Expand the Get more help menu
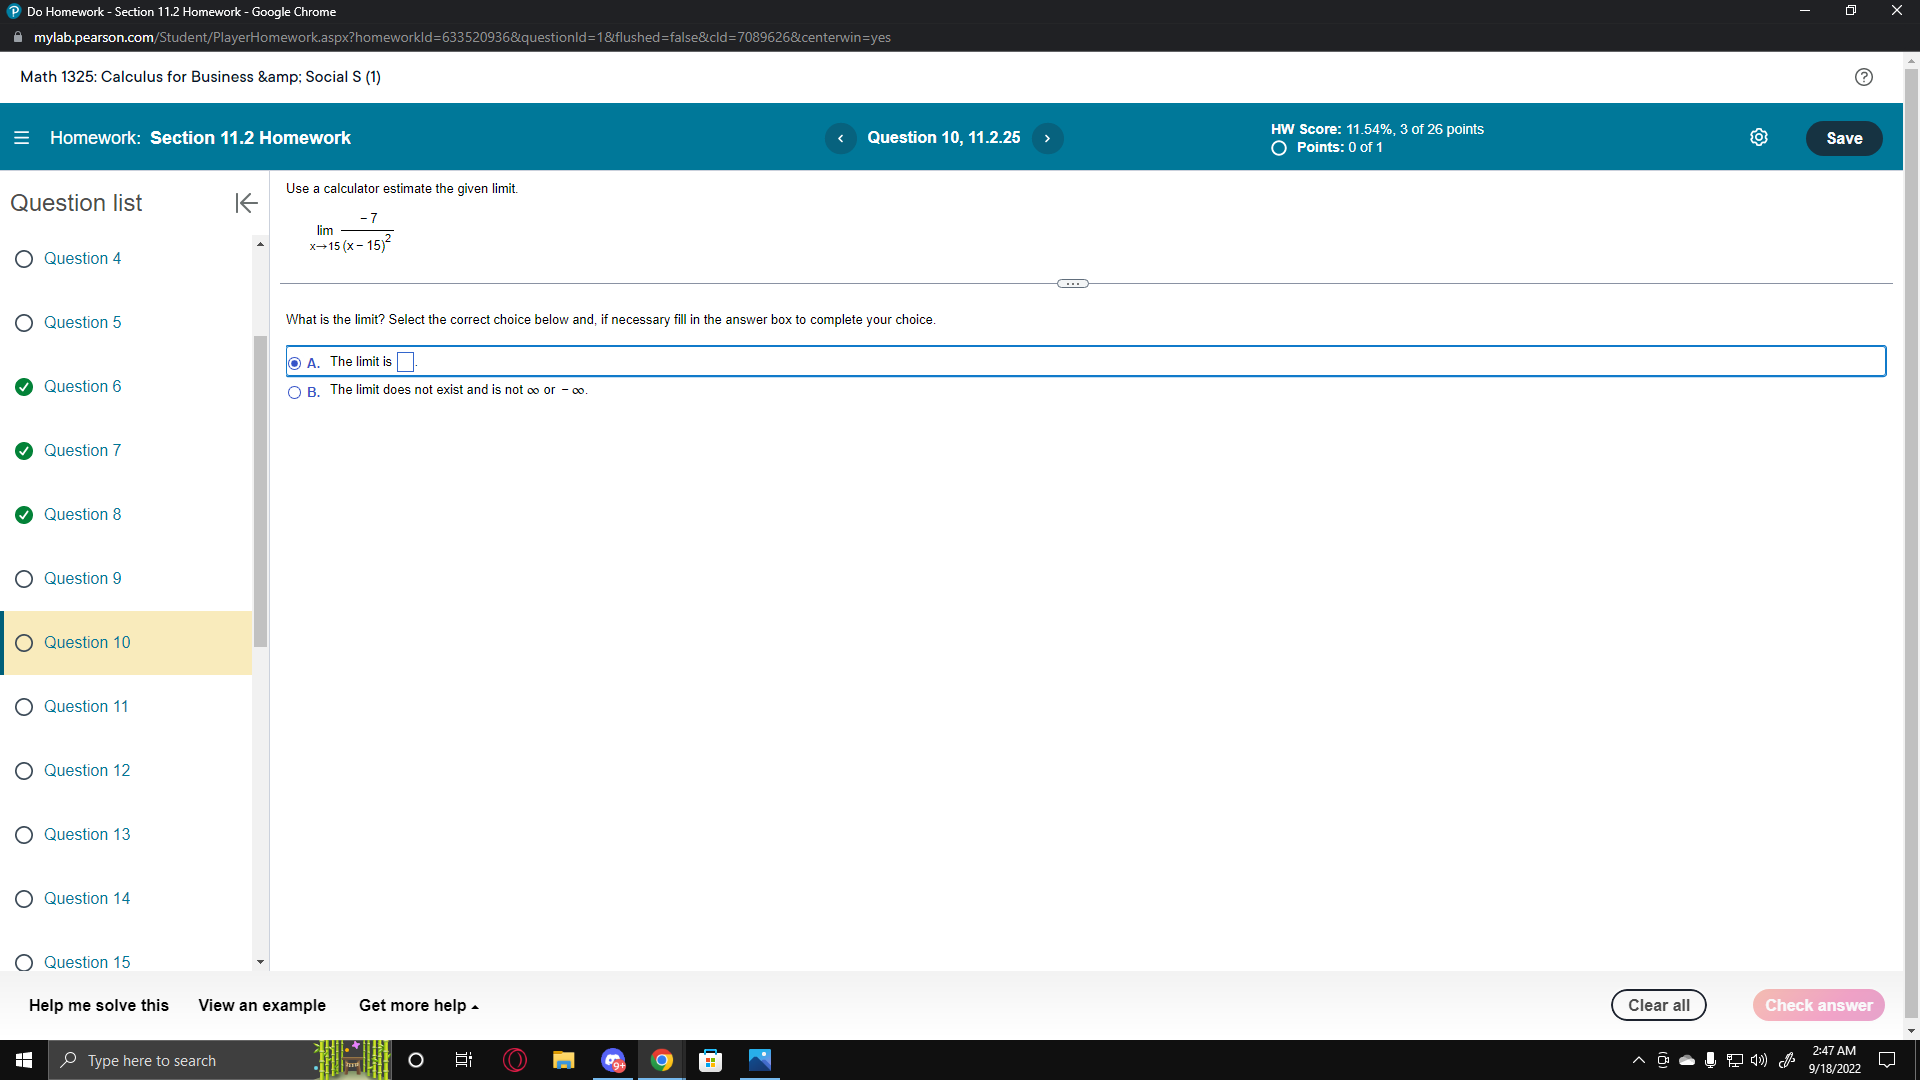Image resolution: width=1920 pixels, height=1080 pixels. [x=418, y=1005]
